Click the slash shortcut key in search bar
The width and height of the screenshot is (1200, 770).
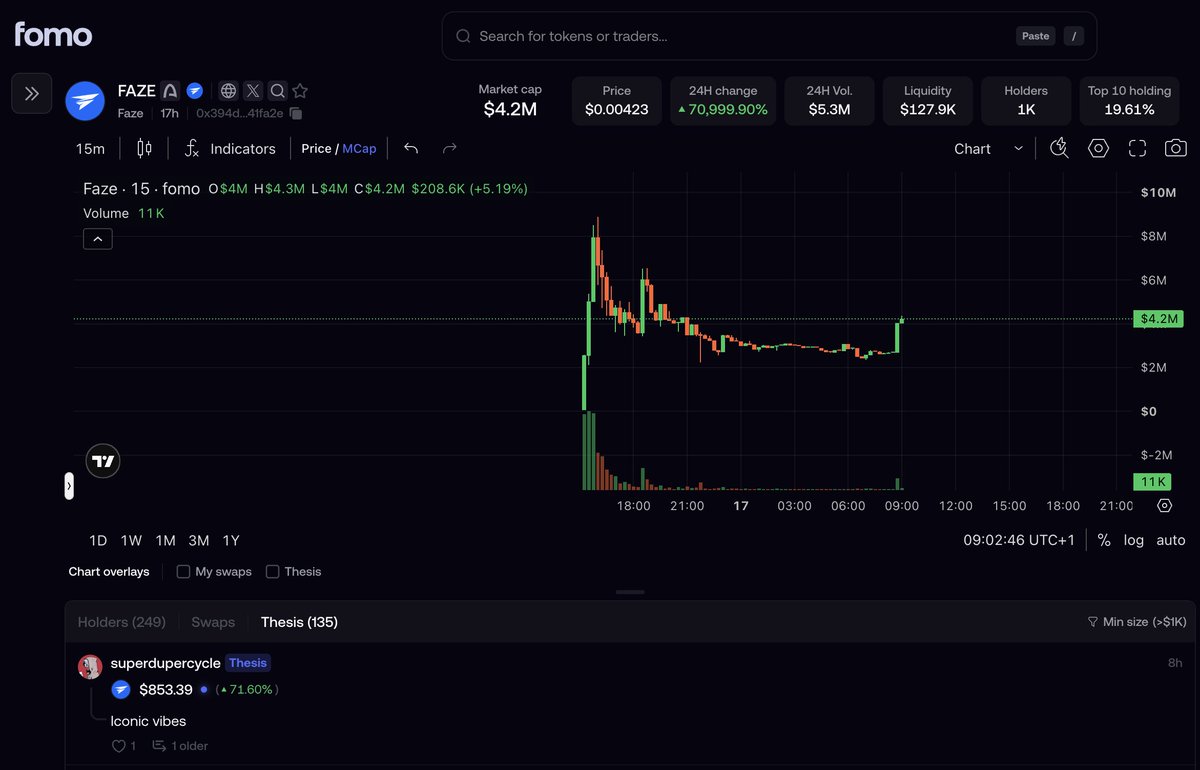1073,36
